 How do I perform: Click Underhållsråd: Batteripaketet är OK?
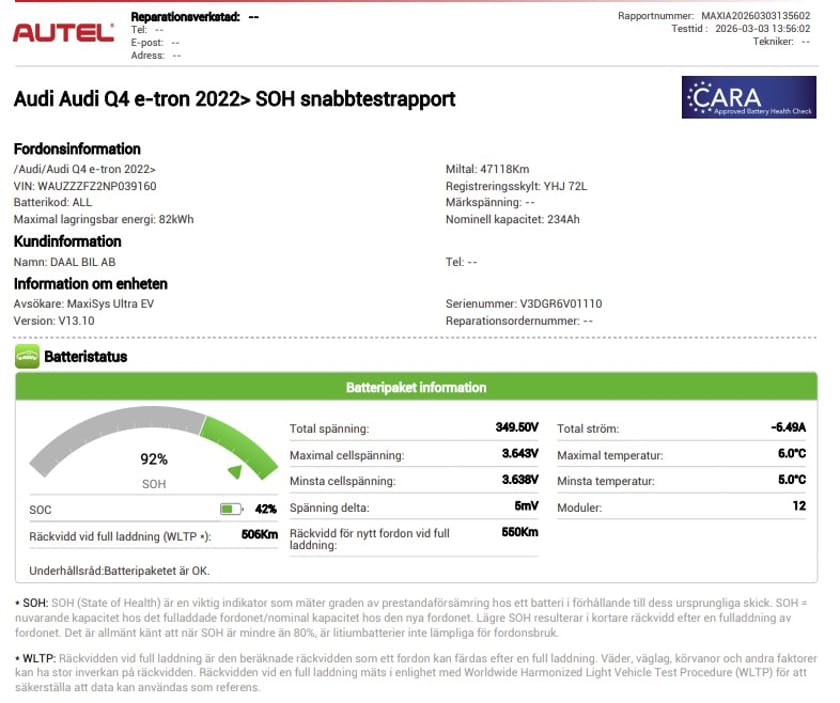[x=119, y=571]
